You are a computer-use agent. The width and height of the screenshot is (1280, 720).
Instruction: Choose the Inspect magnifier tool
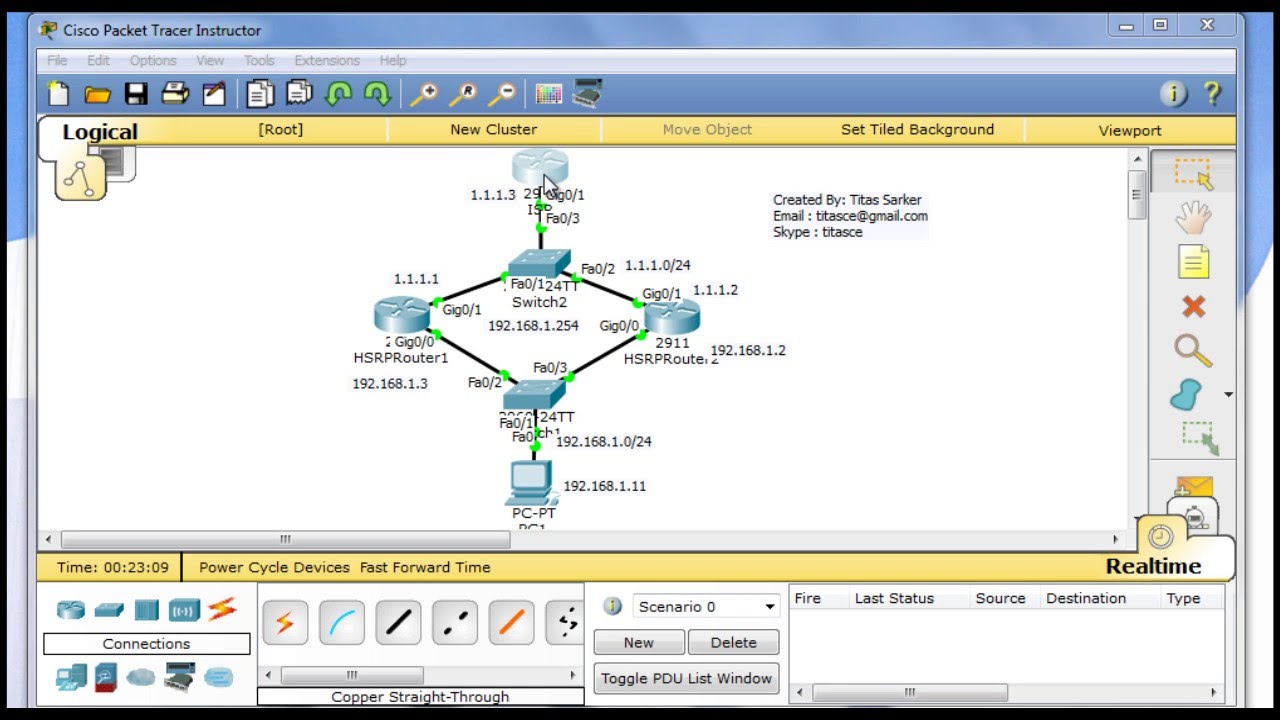(x=1192, y=350)
